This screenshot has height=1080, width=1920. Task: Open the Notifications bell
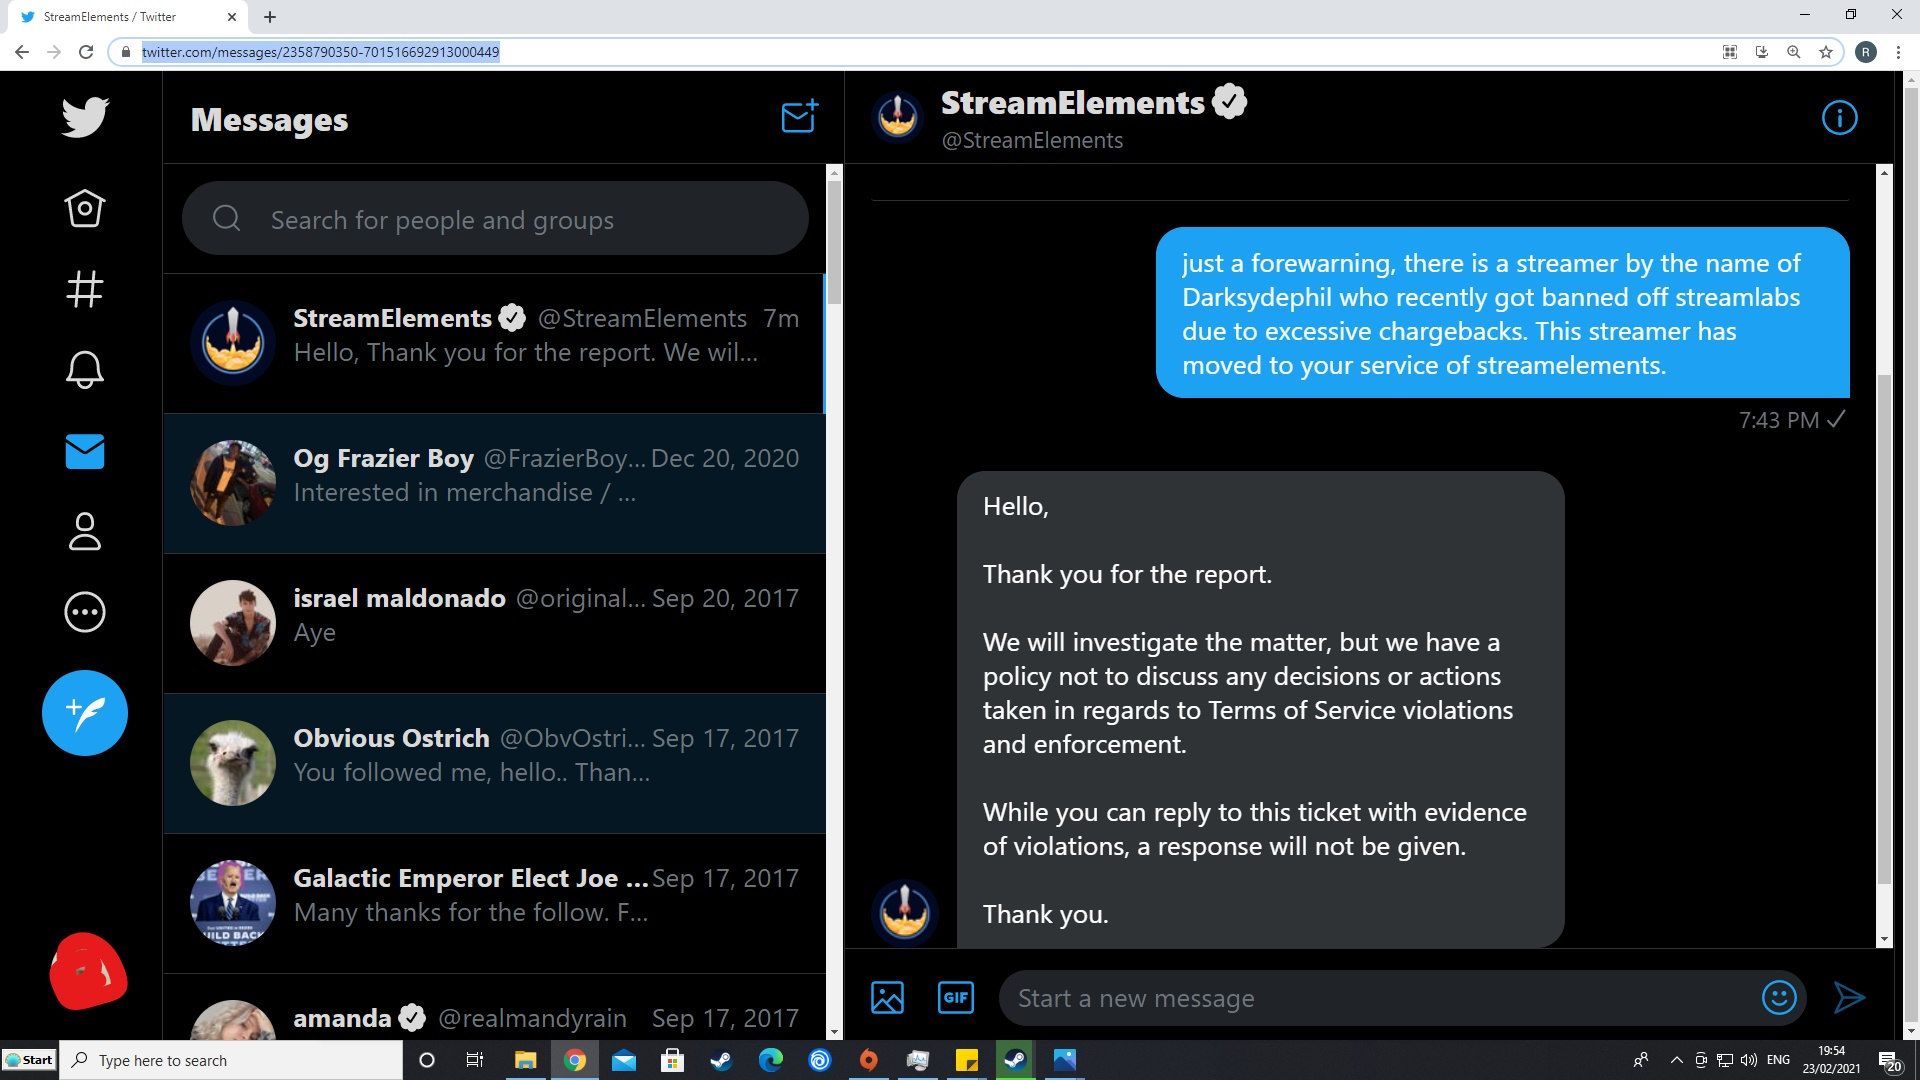tap(85, 370)
